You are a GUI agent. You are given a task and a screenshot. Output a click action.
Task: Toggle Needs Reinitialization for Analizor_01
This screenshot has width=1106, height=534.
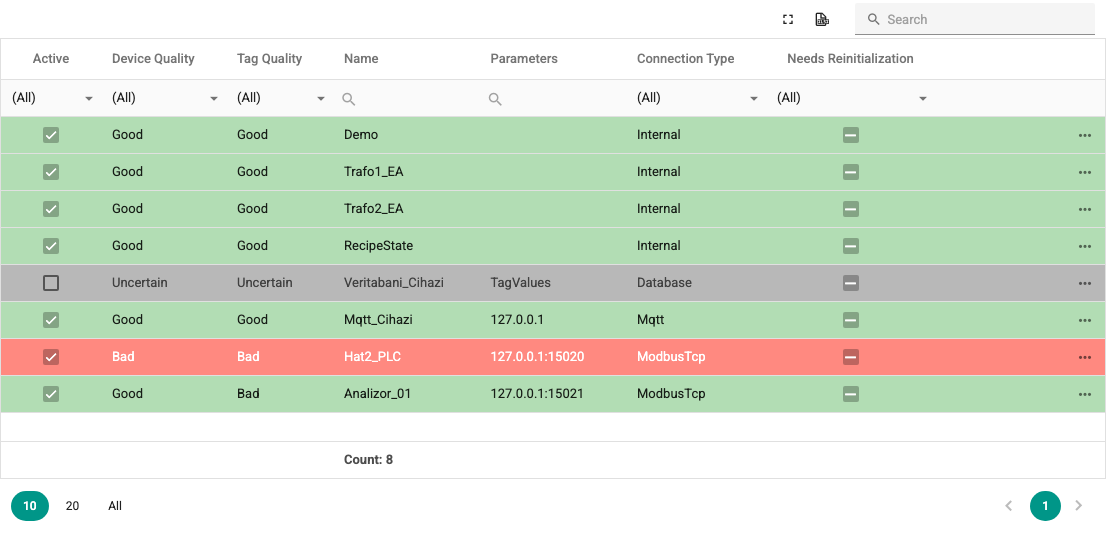(x=851, y=394)
